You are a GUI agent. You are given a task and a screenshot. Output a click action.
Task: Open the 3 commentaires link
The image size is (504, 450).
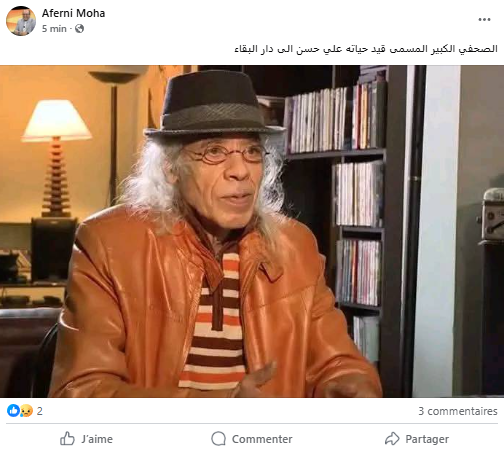(458, 411)
